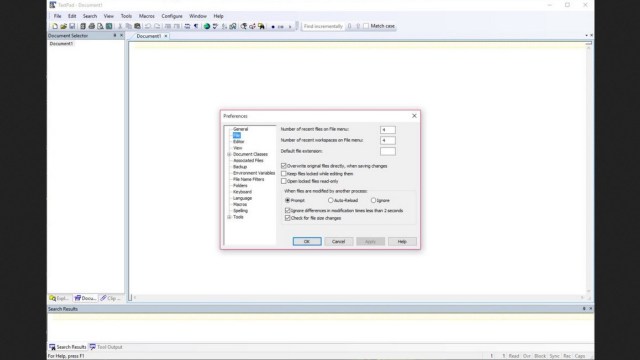Click the Default file extension field

coord(388,151)
